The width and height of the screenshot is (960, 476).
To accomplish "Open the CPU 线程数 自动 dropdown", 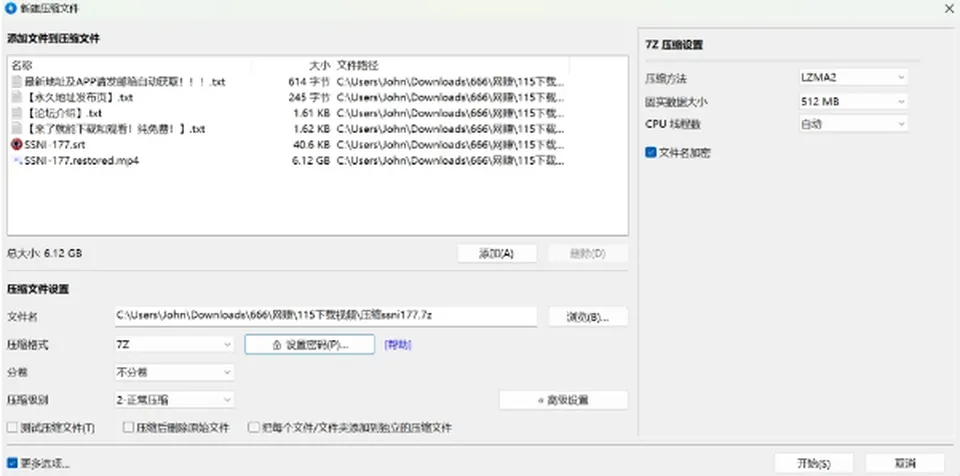I will (x=853, y=124).
